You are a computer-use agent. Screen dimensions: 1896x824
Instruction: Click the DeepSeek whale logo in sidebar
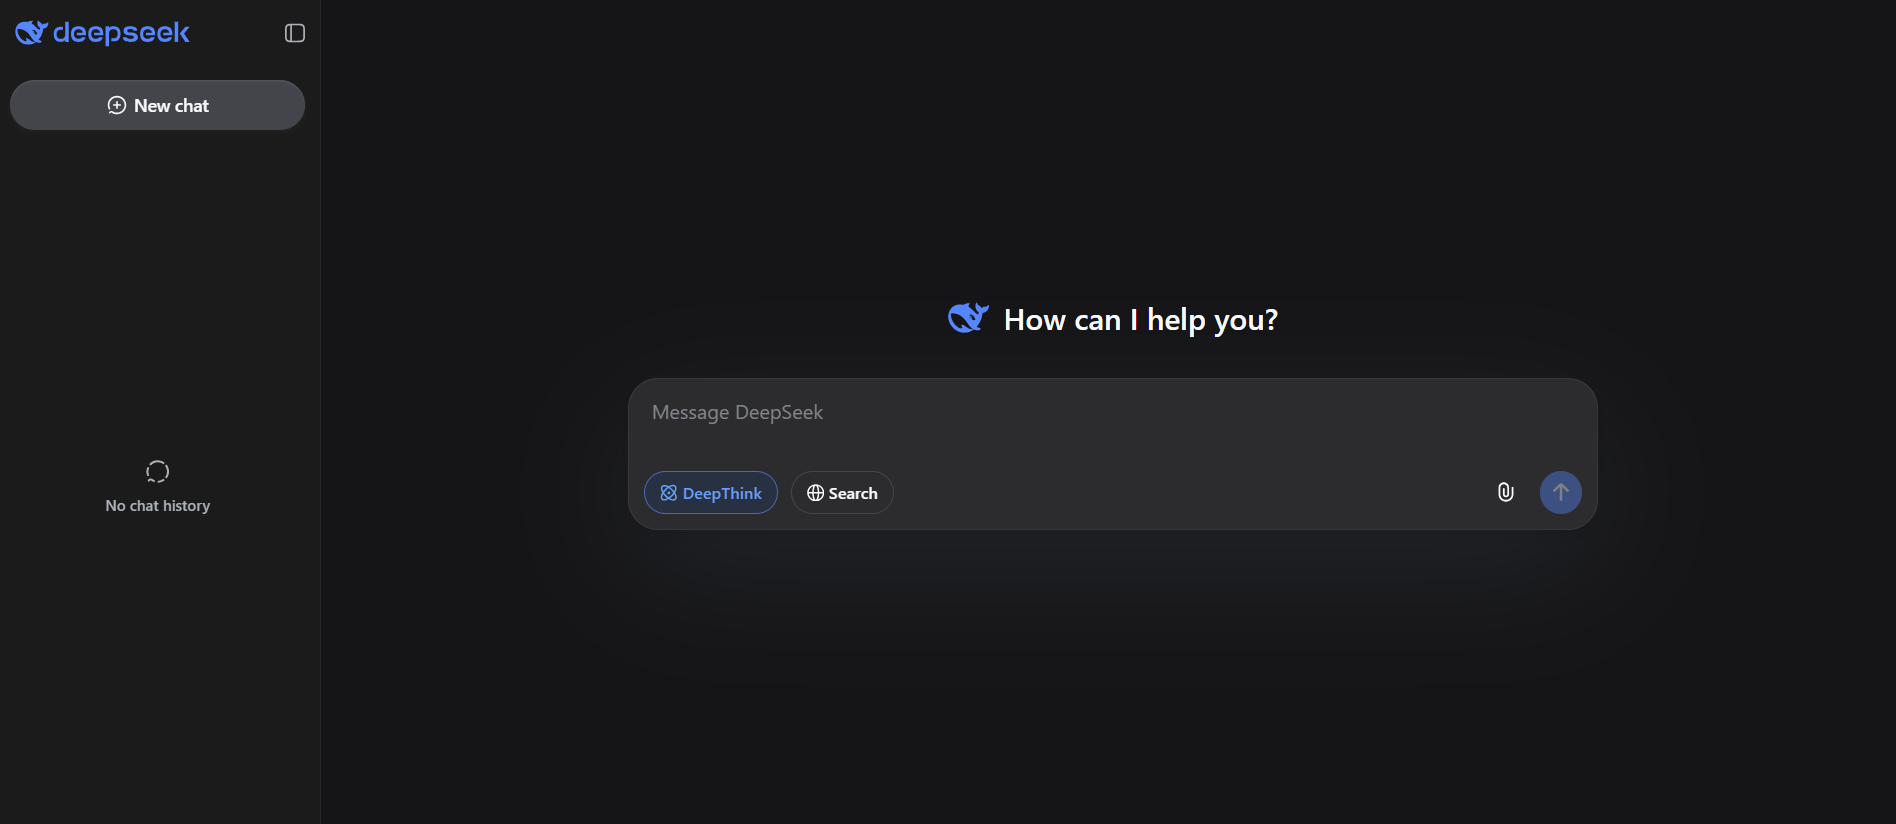(x=31, y=33)
